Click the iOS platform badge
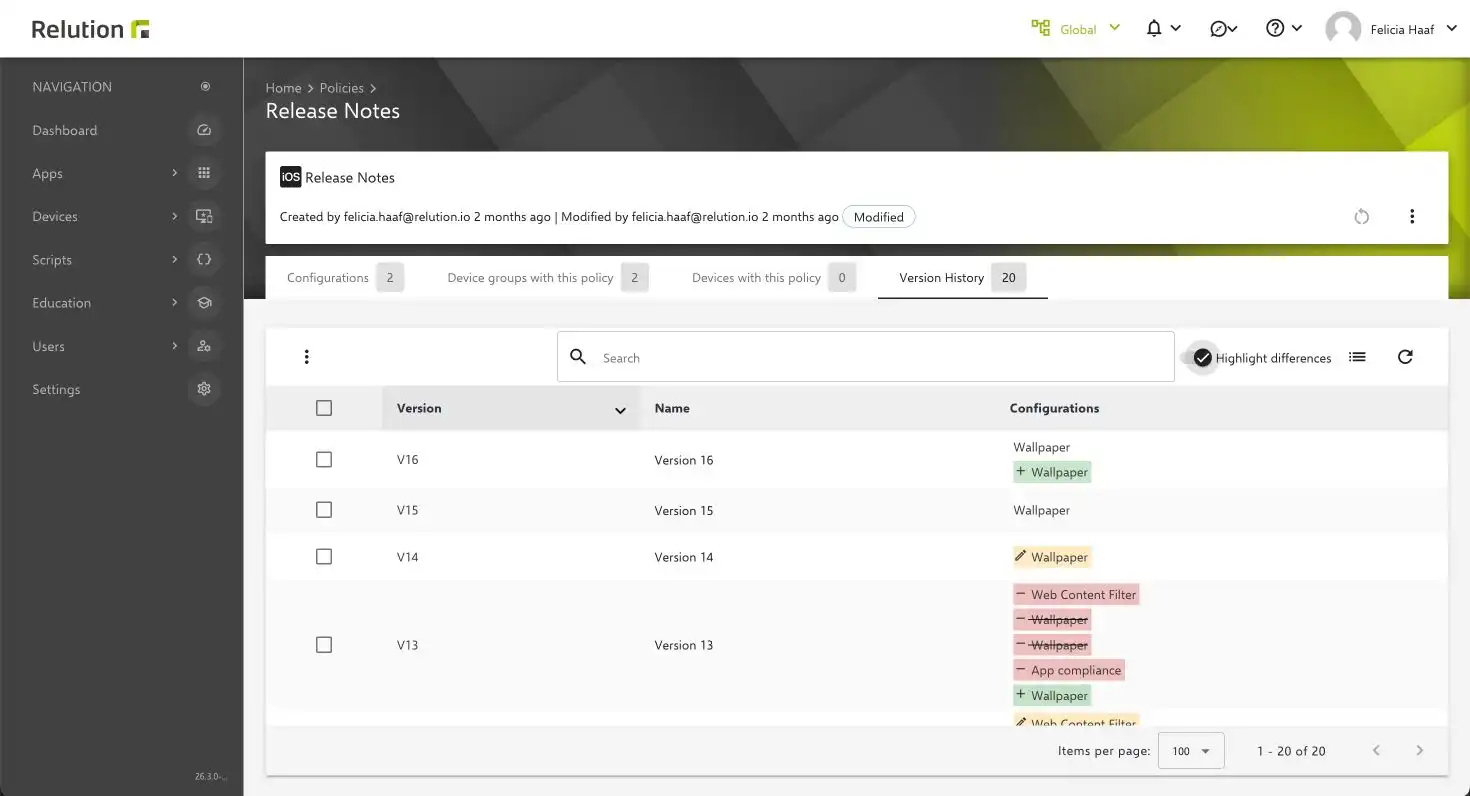 pos(290,177)
